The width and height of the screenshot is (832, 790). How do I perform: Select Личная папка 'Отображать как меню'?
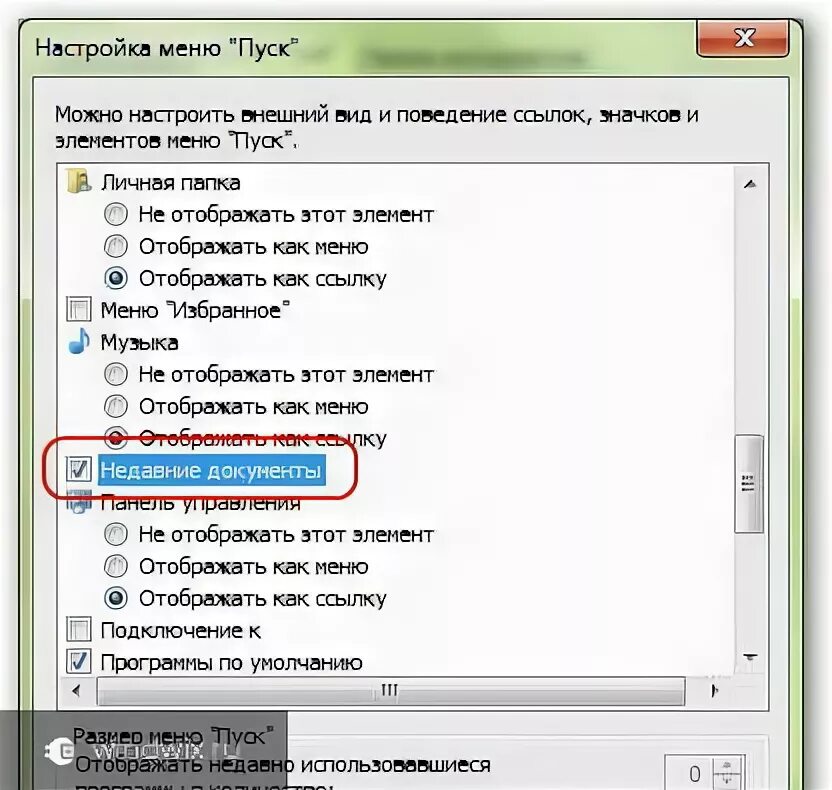116,246
